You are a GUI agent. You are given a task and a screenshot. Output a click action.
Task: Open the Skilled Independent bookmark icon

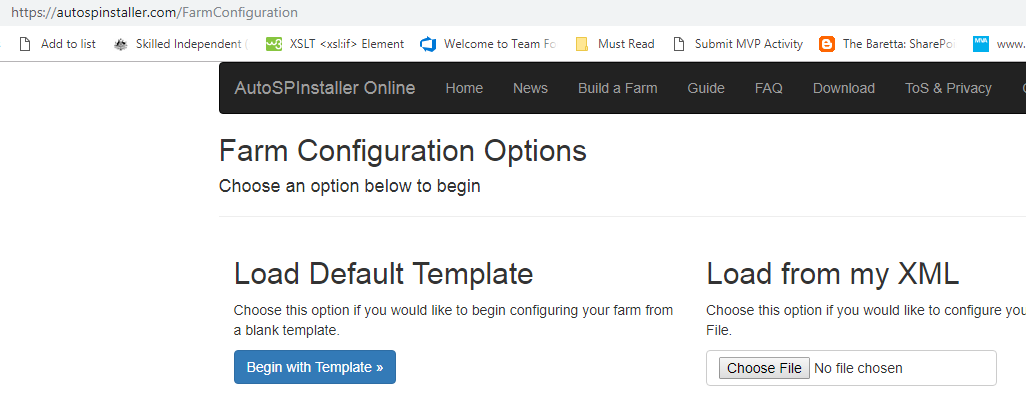click(x=120, y=44)
